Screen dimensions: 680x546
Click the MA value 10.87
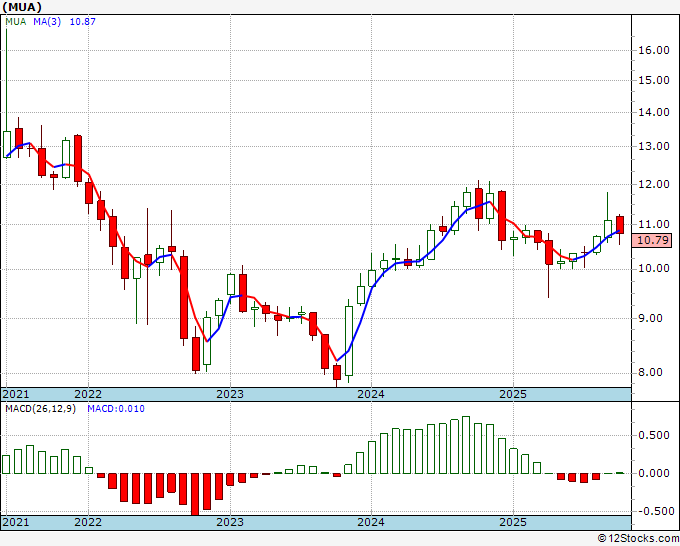(x=83, y=22)
